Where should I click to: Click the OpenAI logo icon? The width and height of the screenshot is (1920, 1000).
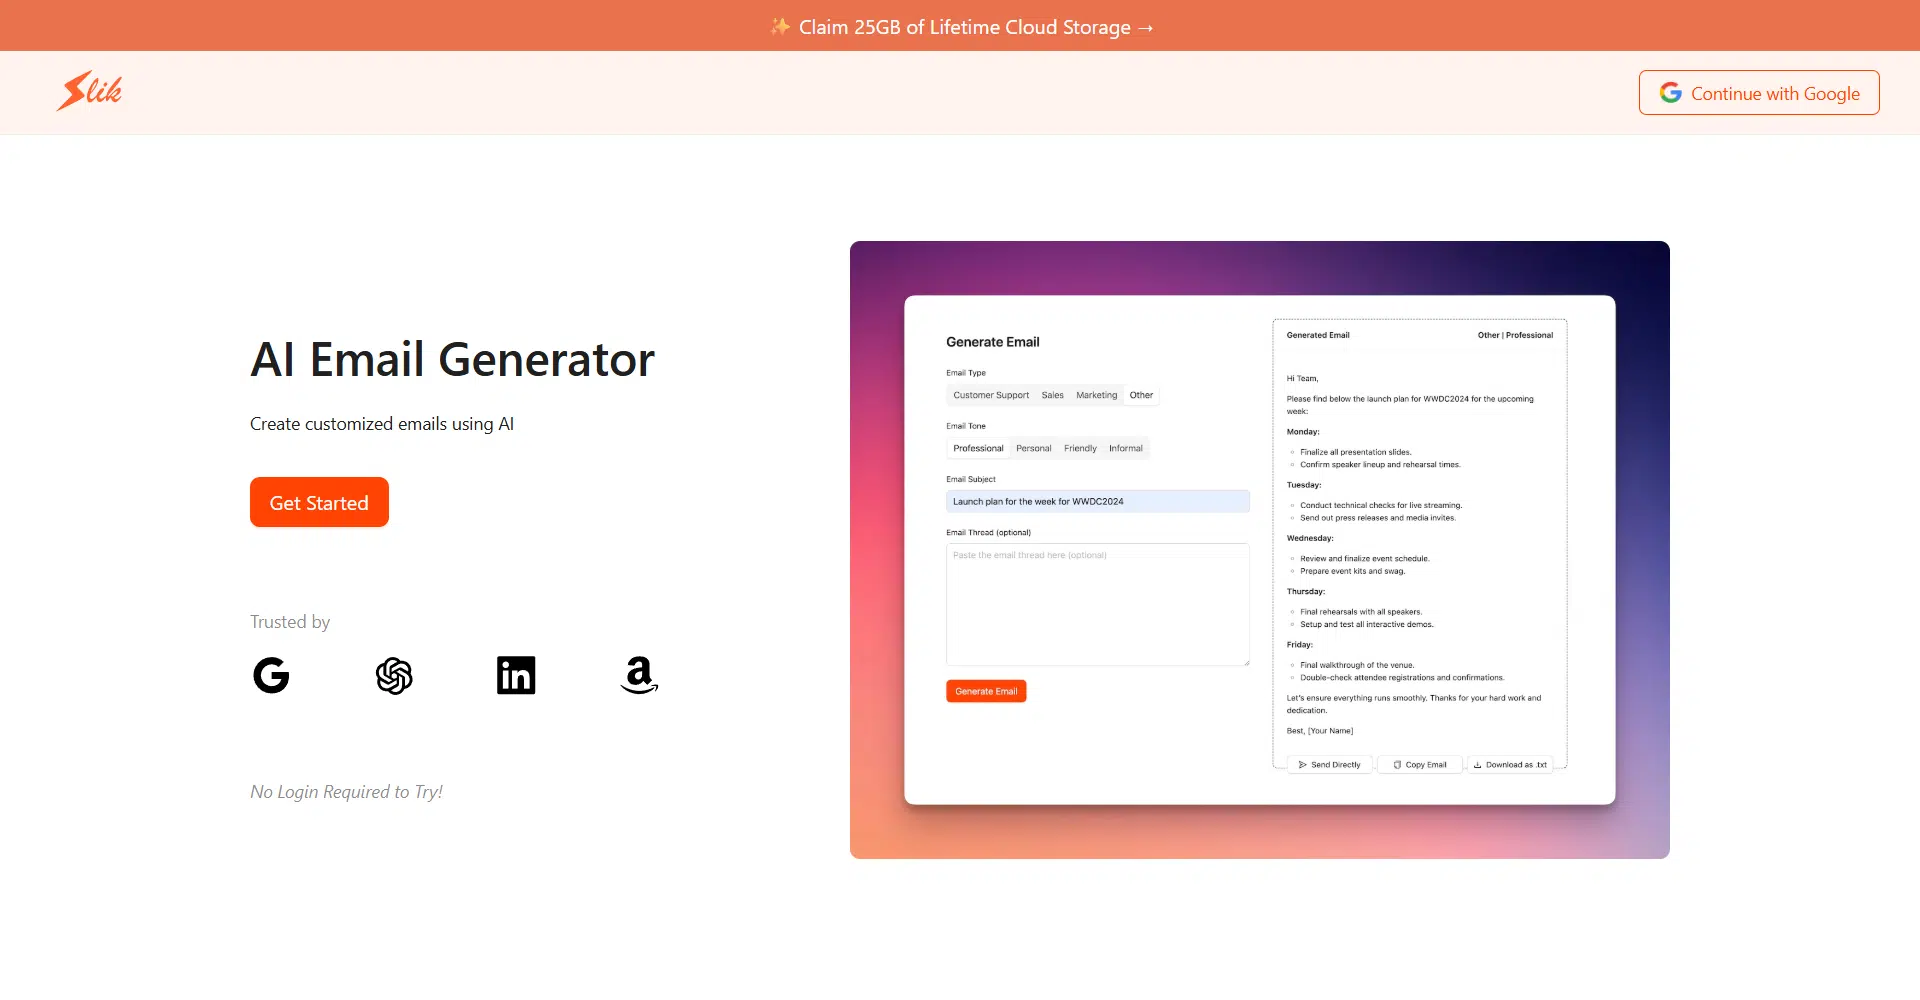point(394,676)
